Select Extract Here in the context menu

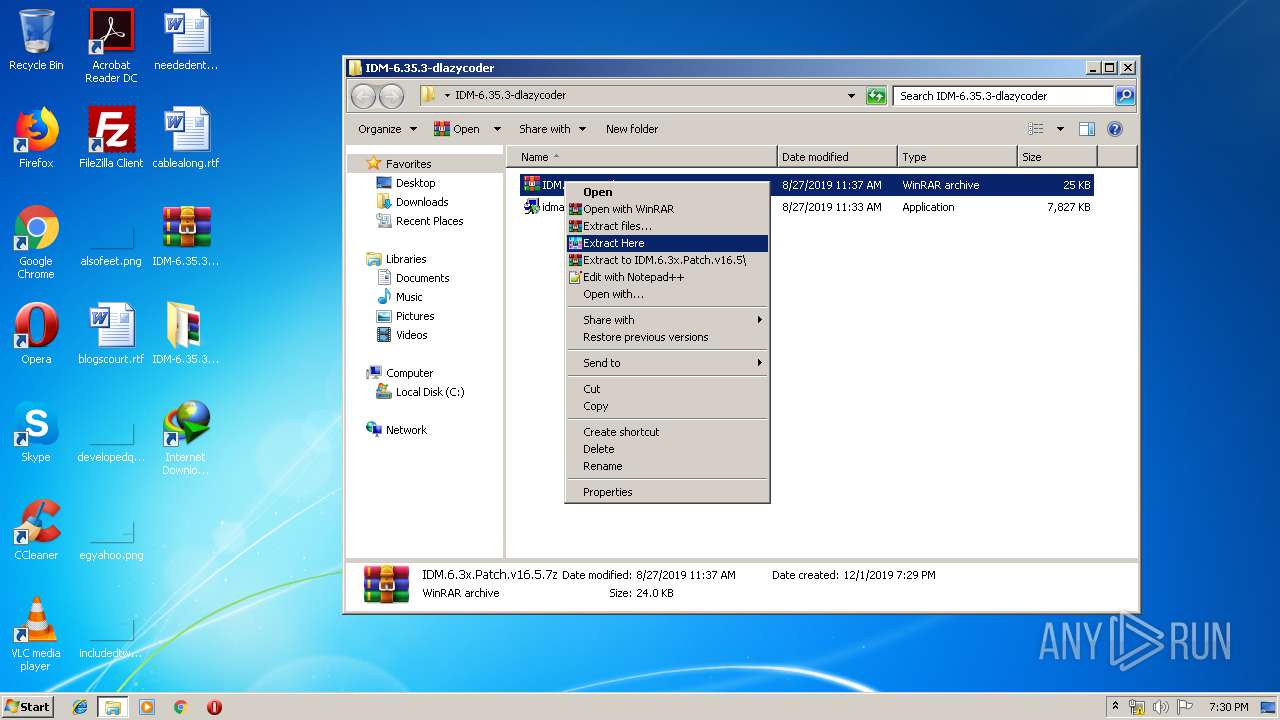point(667,243)
